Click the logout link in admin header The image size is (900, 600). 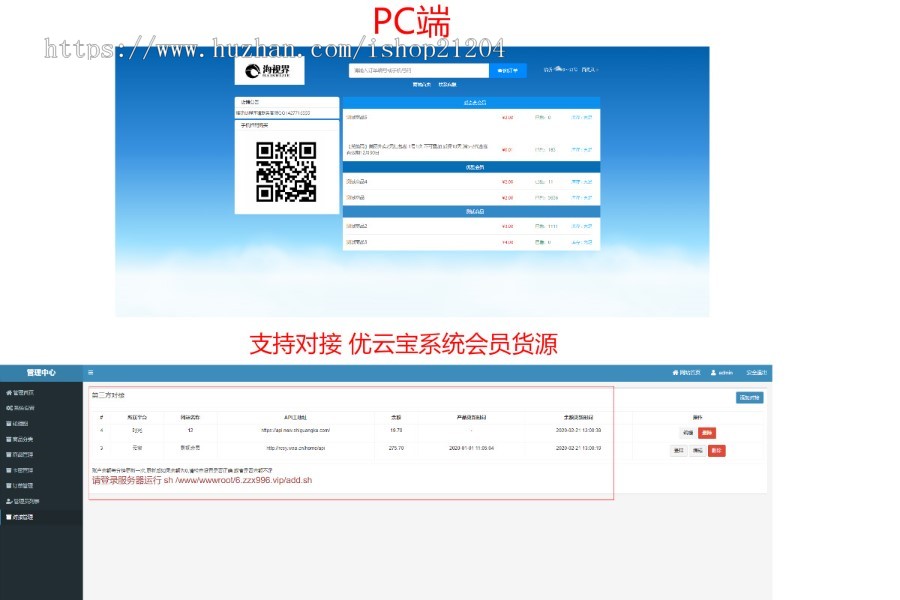[757, 372]
